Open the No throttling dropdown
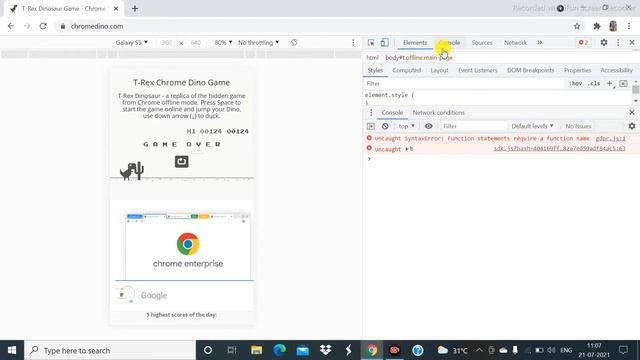Viewport: 640px width, 360px height. tap(258, 42)
